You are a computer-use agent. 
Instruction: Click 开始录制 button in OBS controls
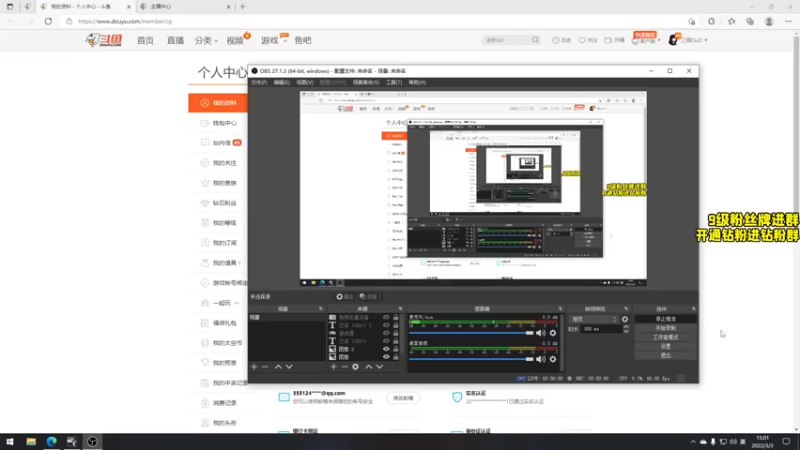tap(665, 328)
